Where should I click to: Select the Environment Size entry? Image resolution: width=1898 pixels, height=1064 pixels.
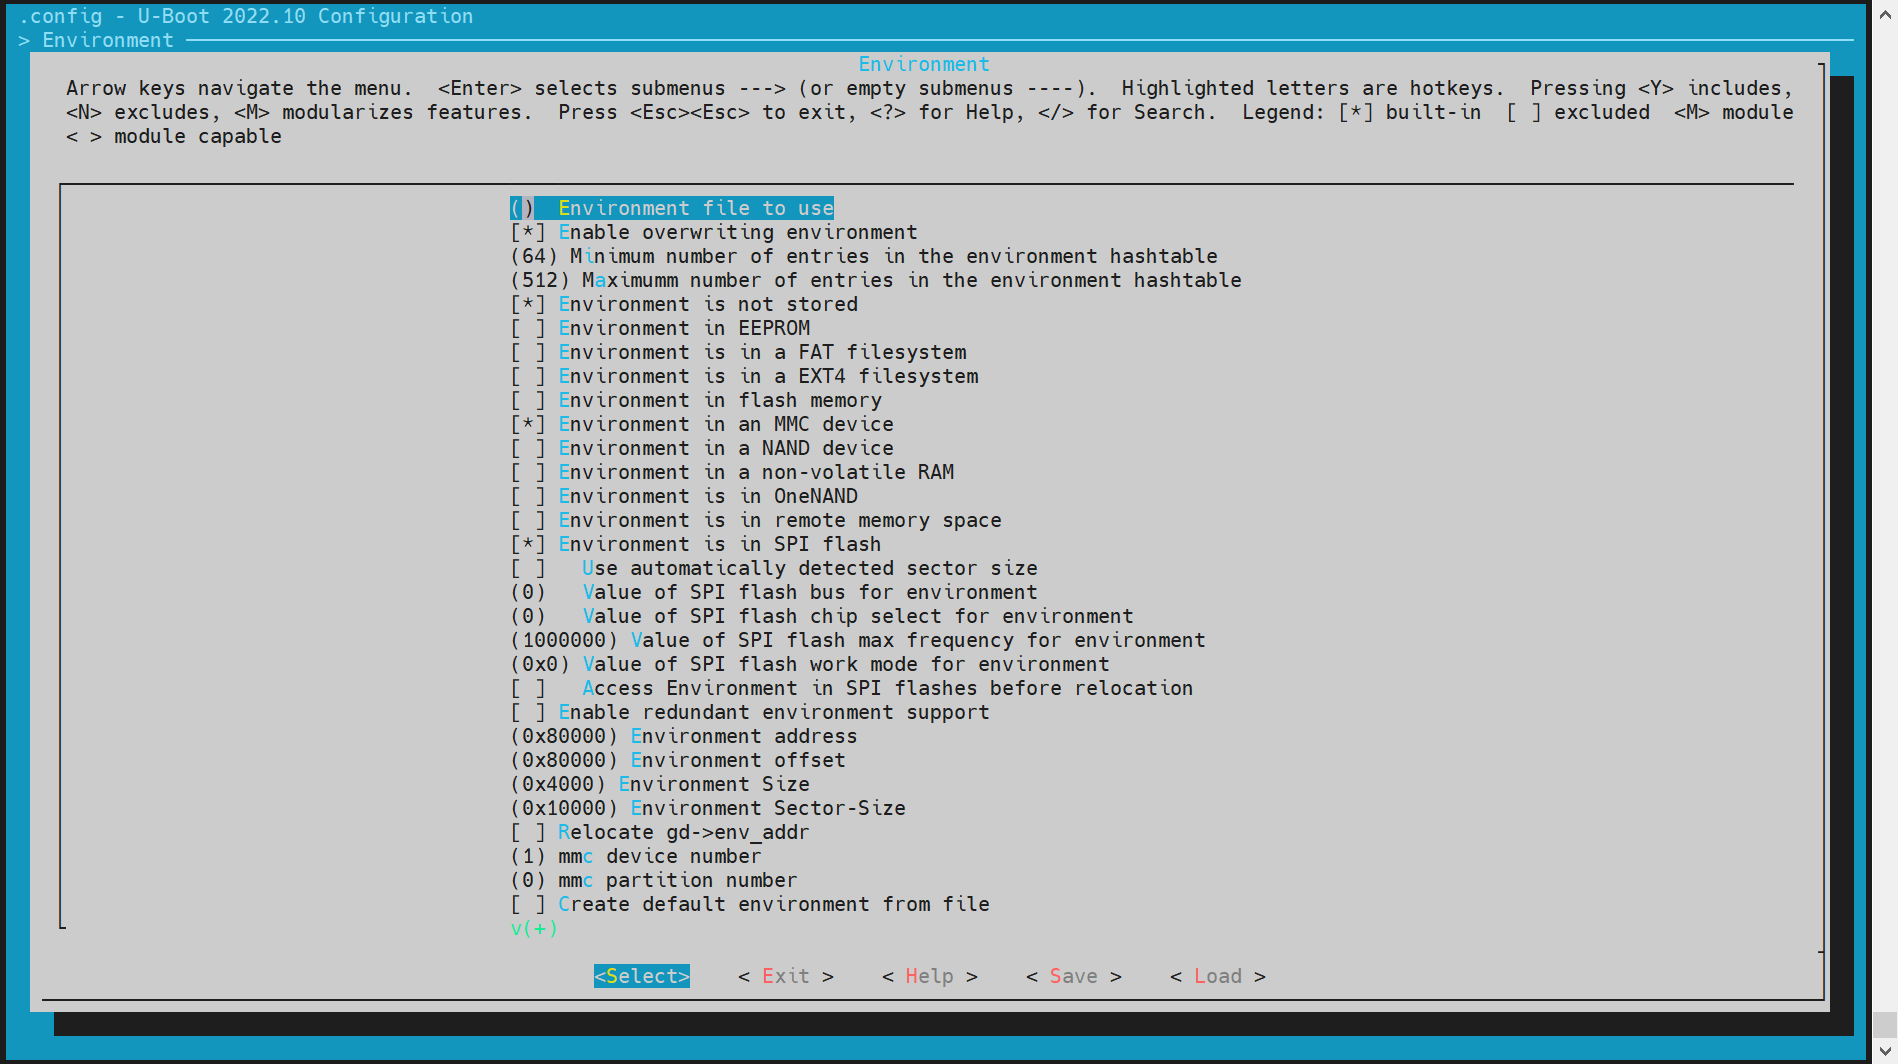click(x=713, y=784)
